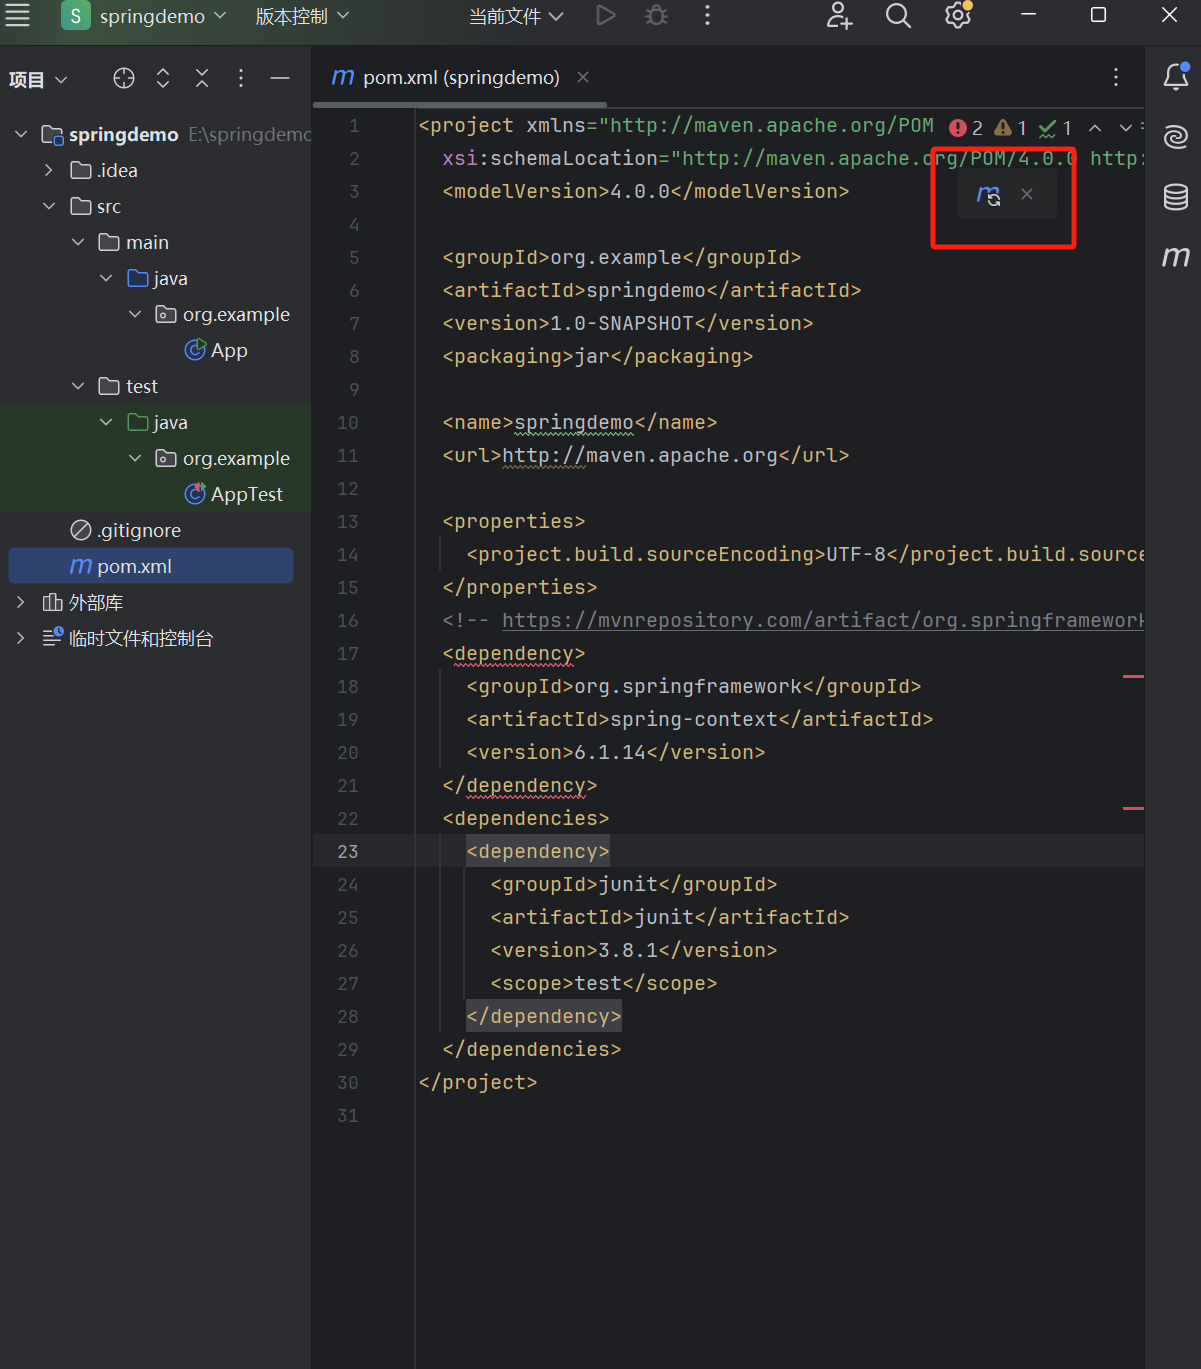Close the pom.xml editor tab

coord(583,77)
